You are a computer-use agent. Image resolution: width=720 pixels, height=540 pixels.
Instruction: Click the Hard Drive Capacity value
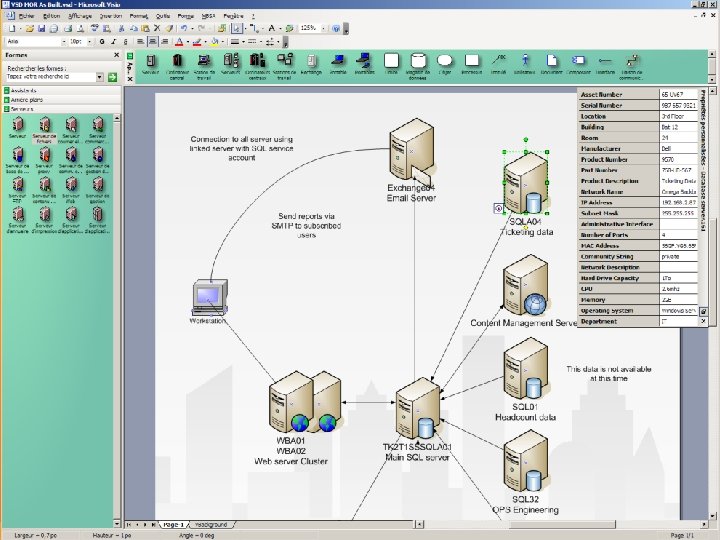click(x=678, y=278)
